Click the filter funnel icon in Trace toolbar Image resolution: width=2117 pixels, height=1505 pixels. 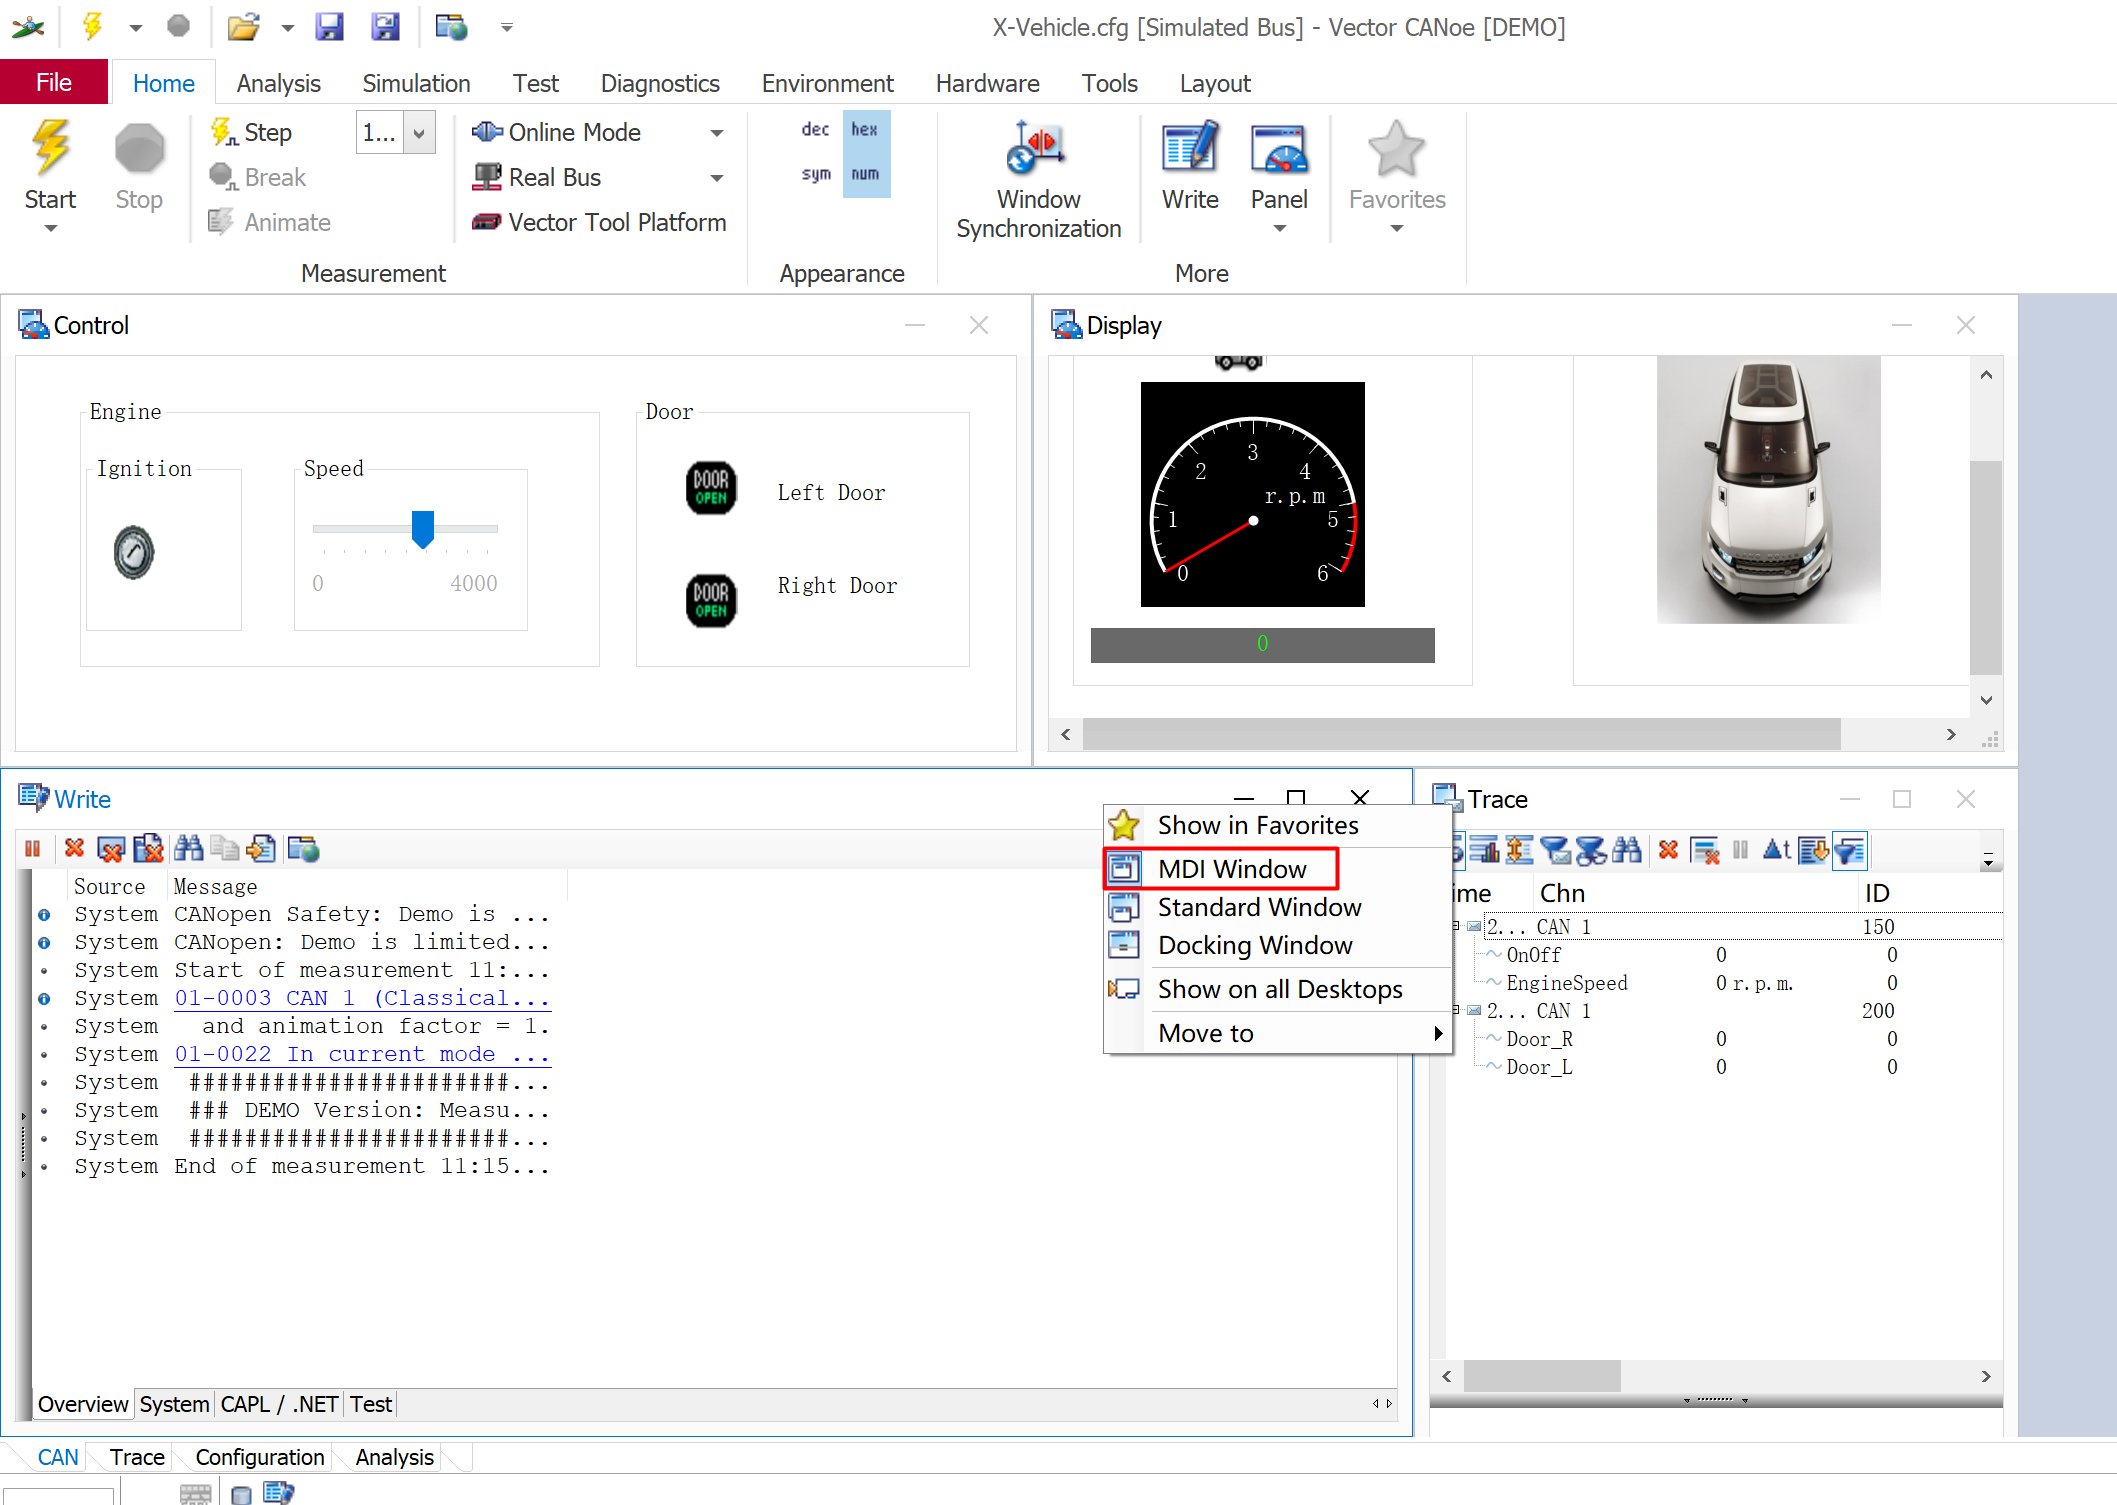tap(1851, 850)
